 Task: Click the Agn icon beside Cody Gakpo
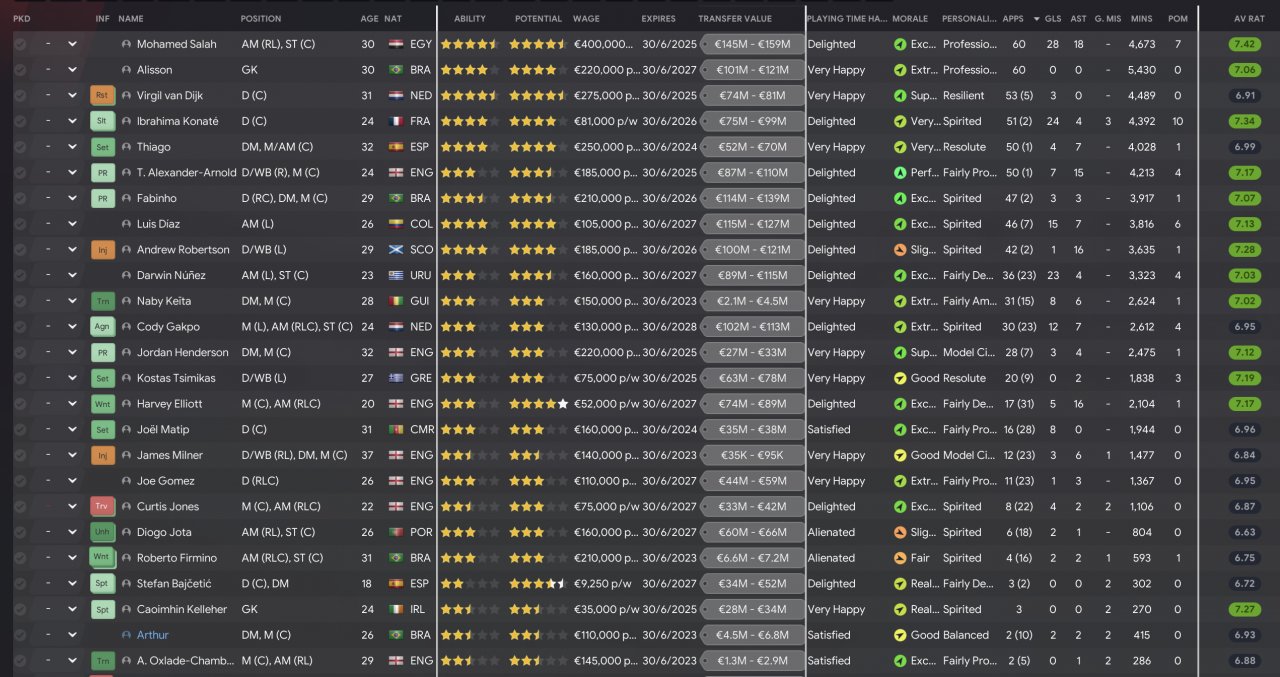[102, 327]
